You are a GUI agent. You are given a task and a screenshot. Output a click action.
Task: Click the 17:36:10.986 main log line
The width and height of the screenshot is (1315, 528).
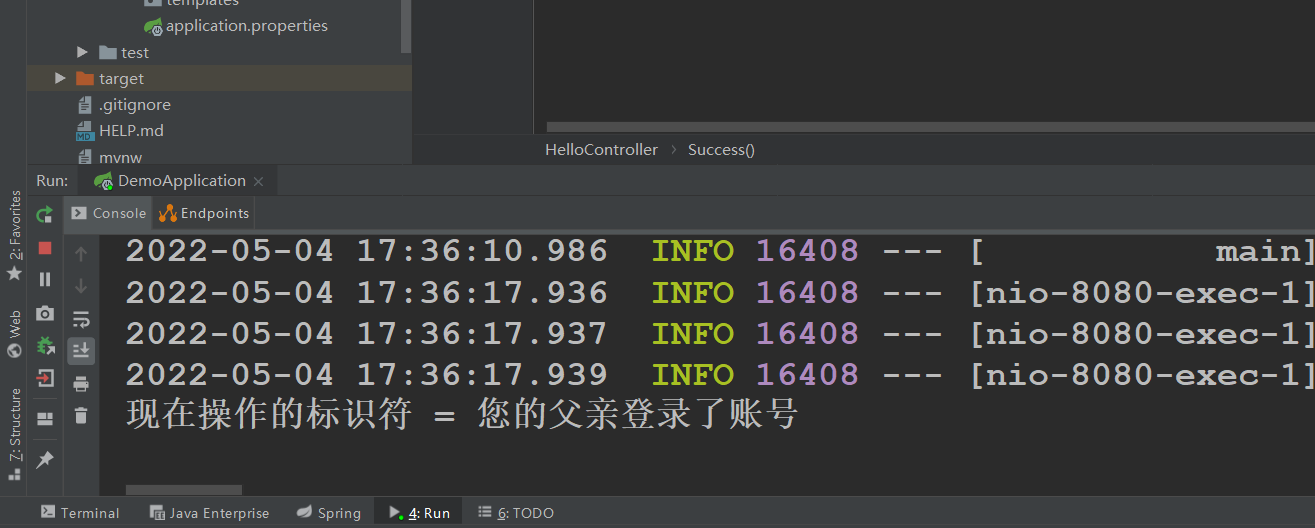pyautogui.click(x=720, y=251)
